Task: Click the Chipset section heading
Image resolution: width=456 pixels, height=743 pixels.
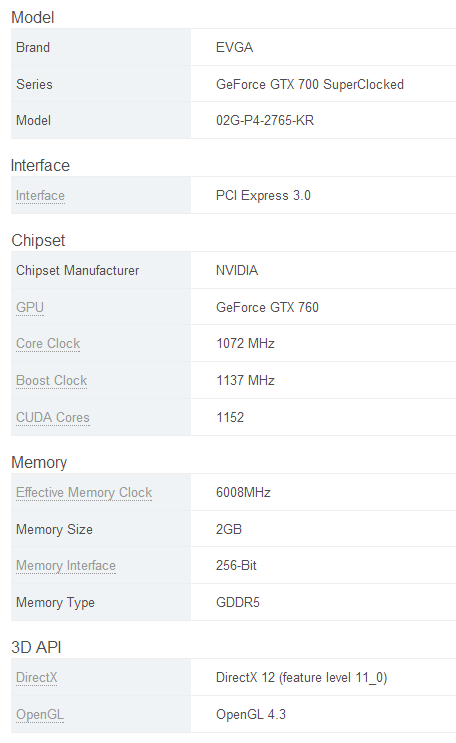Action: pyautogui.click(x=38, y=240)
